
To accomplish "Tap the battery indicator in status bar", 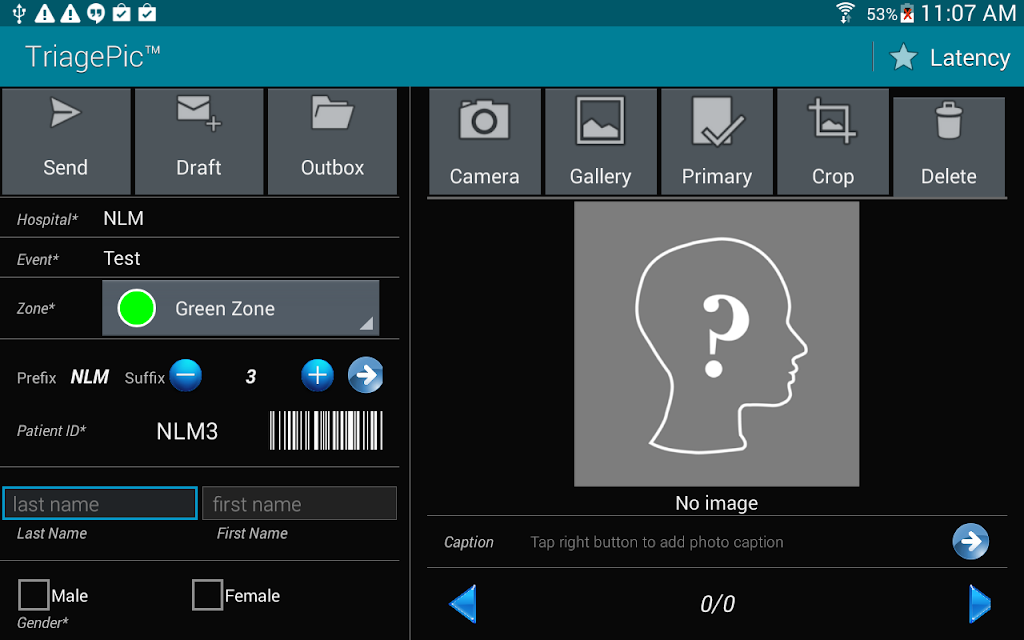I will click(907, 13).
